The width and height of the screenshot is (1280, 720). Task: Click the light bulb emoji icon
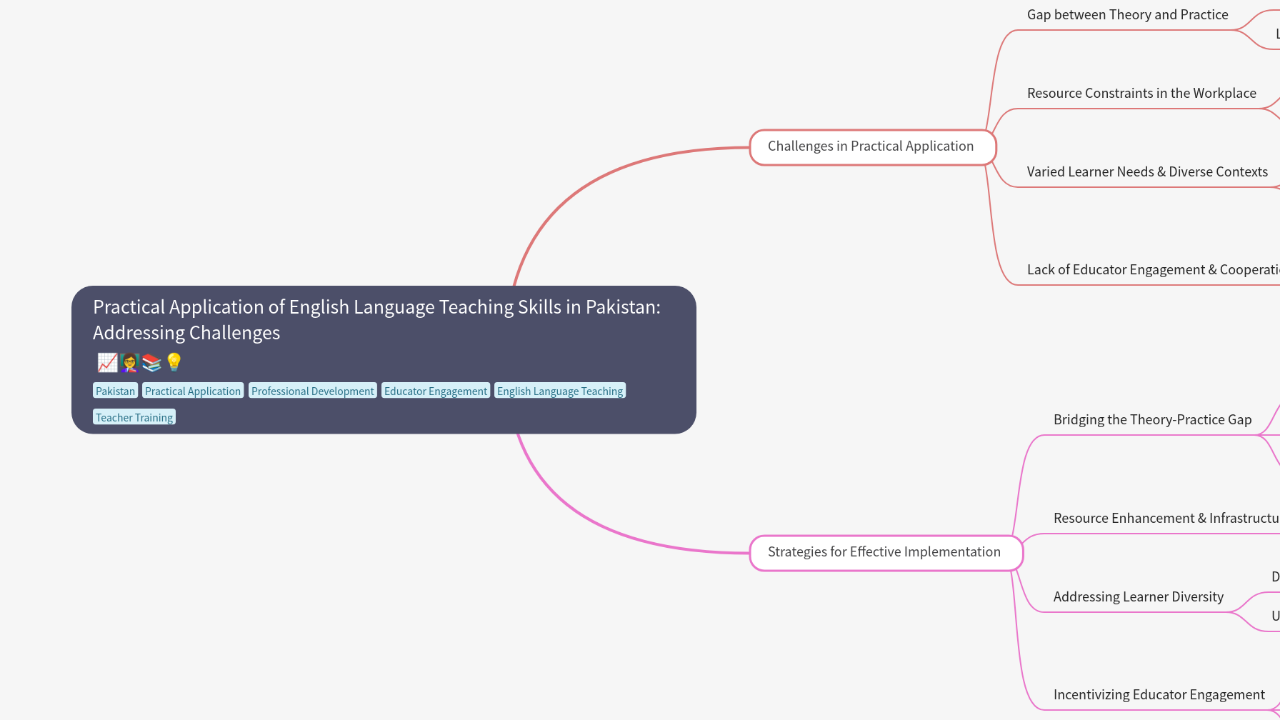click(x=173, y=363)
